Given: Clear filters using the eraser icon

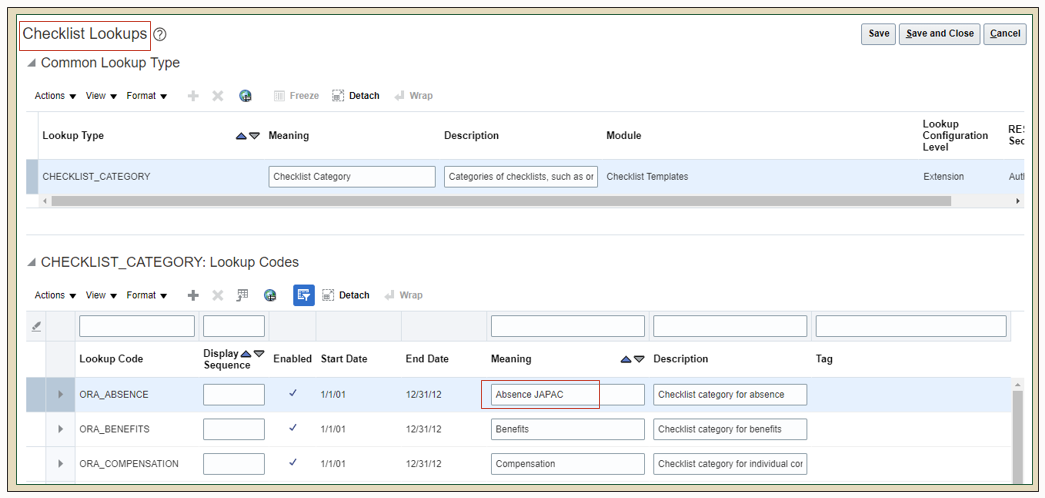Looking at the screenshot, I should pos(37,326).
